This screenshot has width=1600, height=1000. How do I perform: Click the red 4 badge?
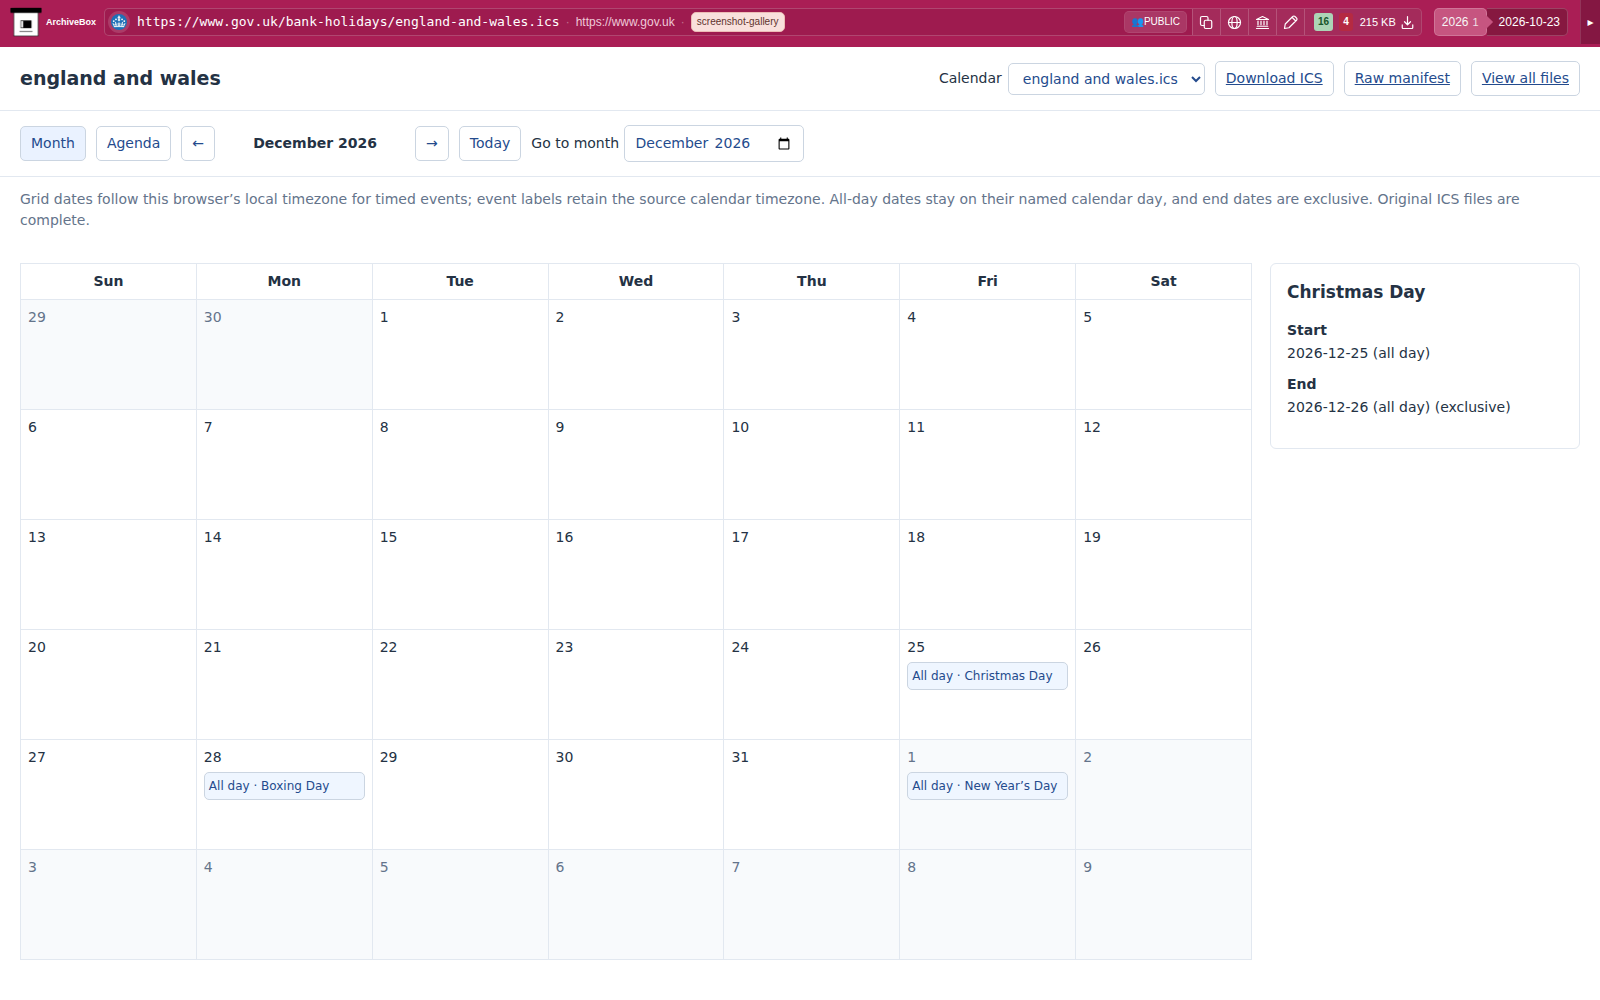click(x=1346, y=22)
